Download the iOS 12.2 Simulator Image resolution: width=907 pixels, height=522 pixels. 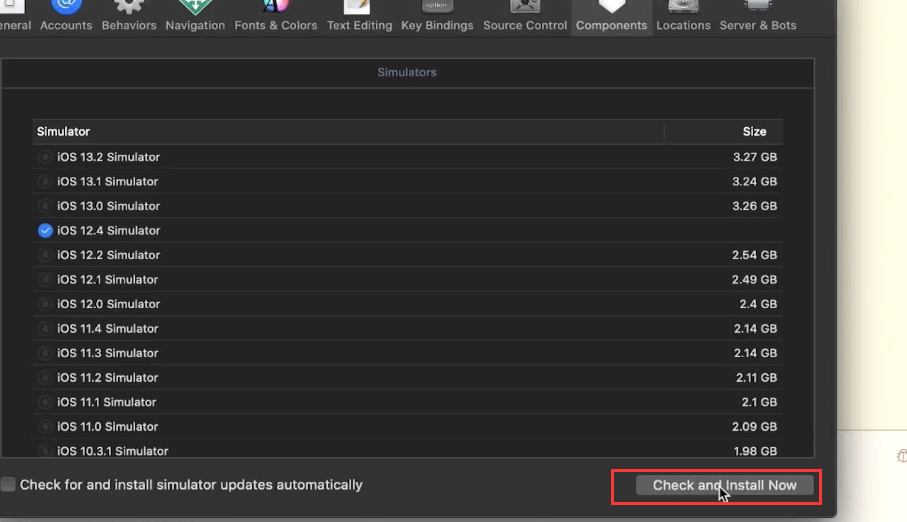(x=45, y=255)
